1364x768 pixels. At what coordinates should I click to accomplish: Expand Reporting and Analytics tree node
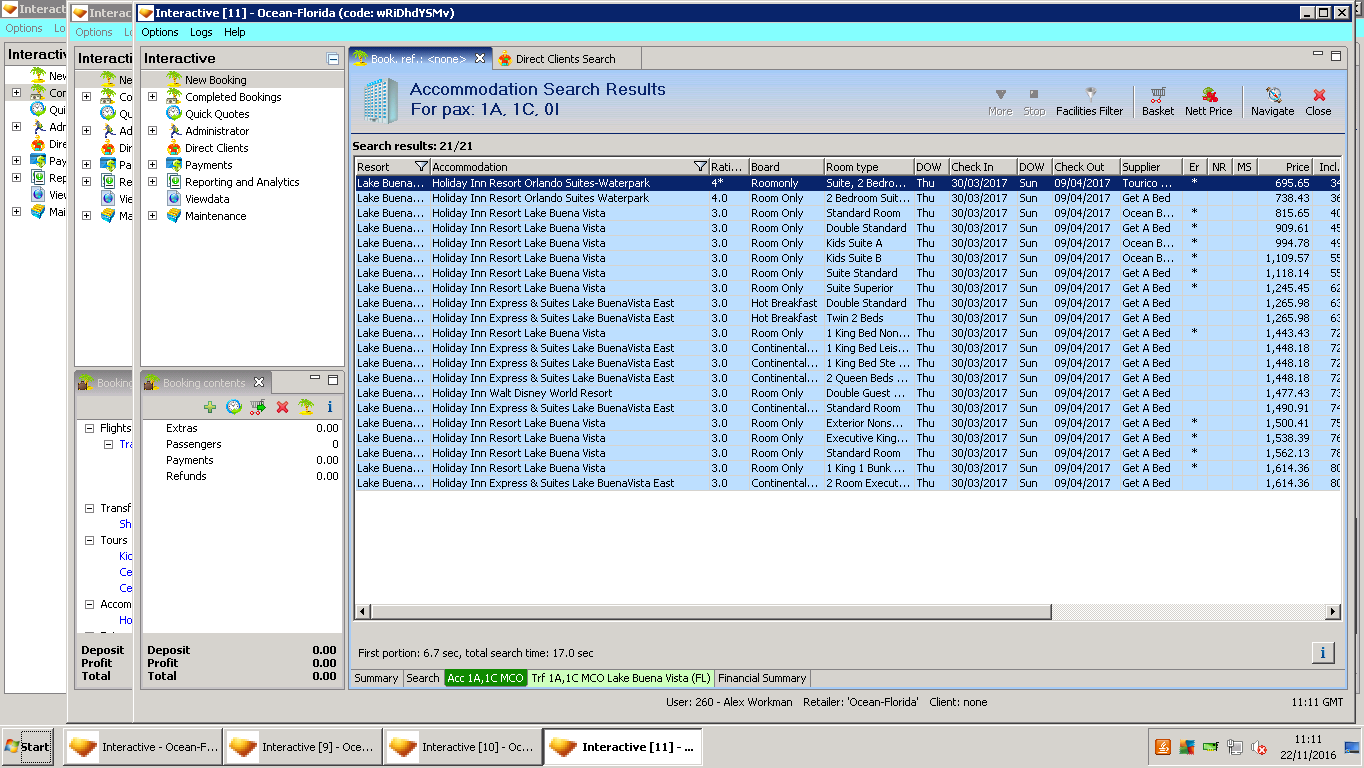point(152,182)
